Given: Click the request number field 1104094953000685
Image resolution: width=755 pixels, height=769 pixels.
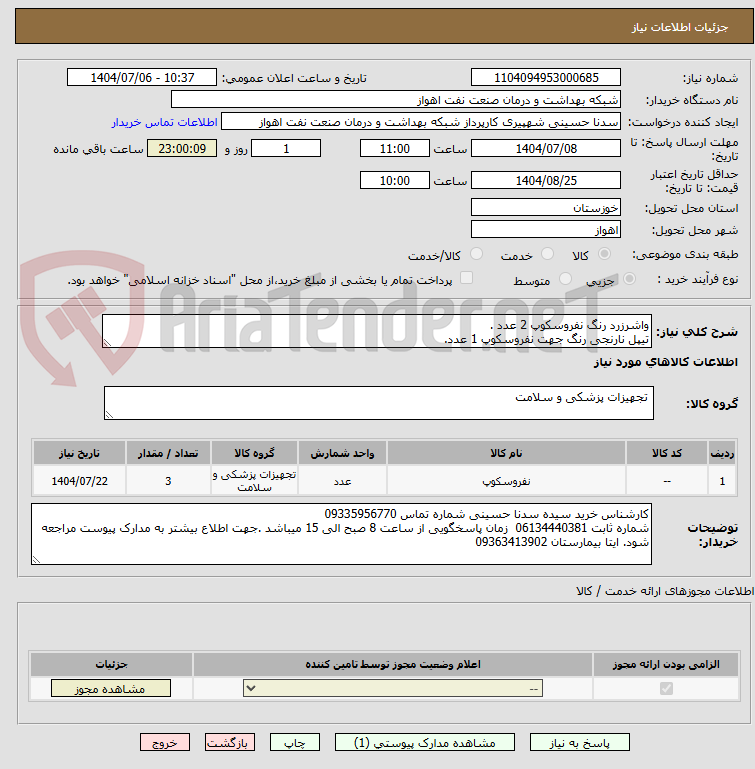Looking at the screenshot, I should [x=546, y=77].
